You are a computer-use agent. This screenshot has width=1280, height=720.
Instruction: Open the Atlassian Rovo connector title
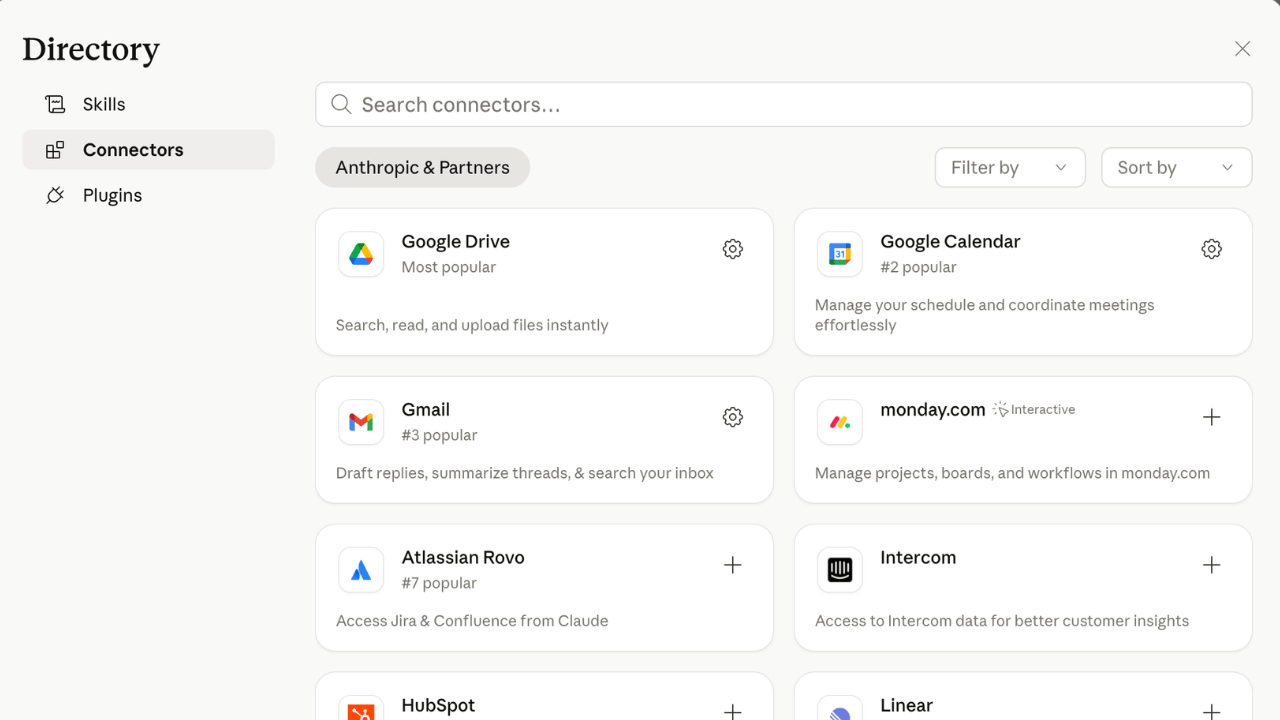tap(463, 557)
